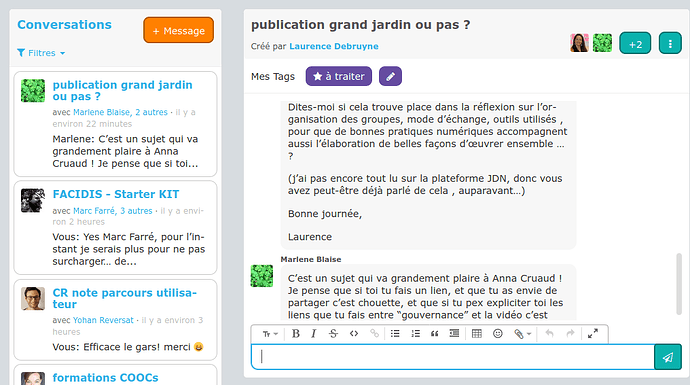Edit tags with the pencil button
The width and height of the screenshot is (690, 385).
(x=390, y=76)
